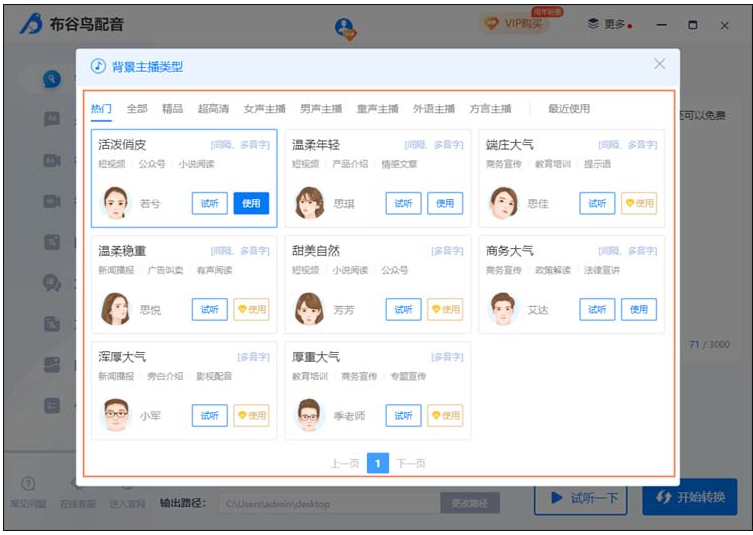Switch to the 女声主播 tab
This screenshot has height=535, width=753.
264,109
